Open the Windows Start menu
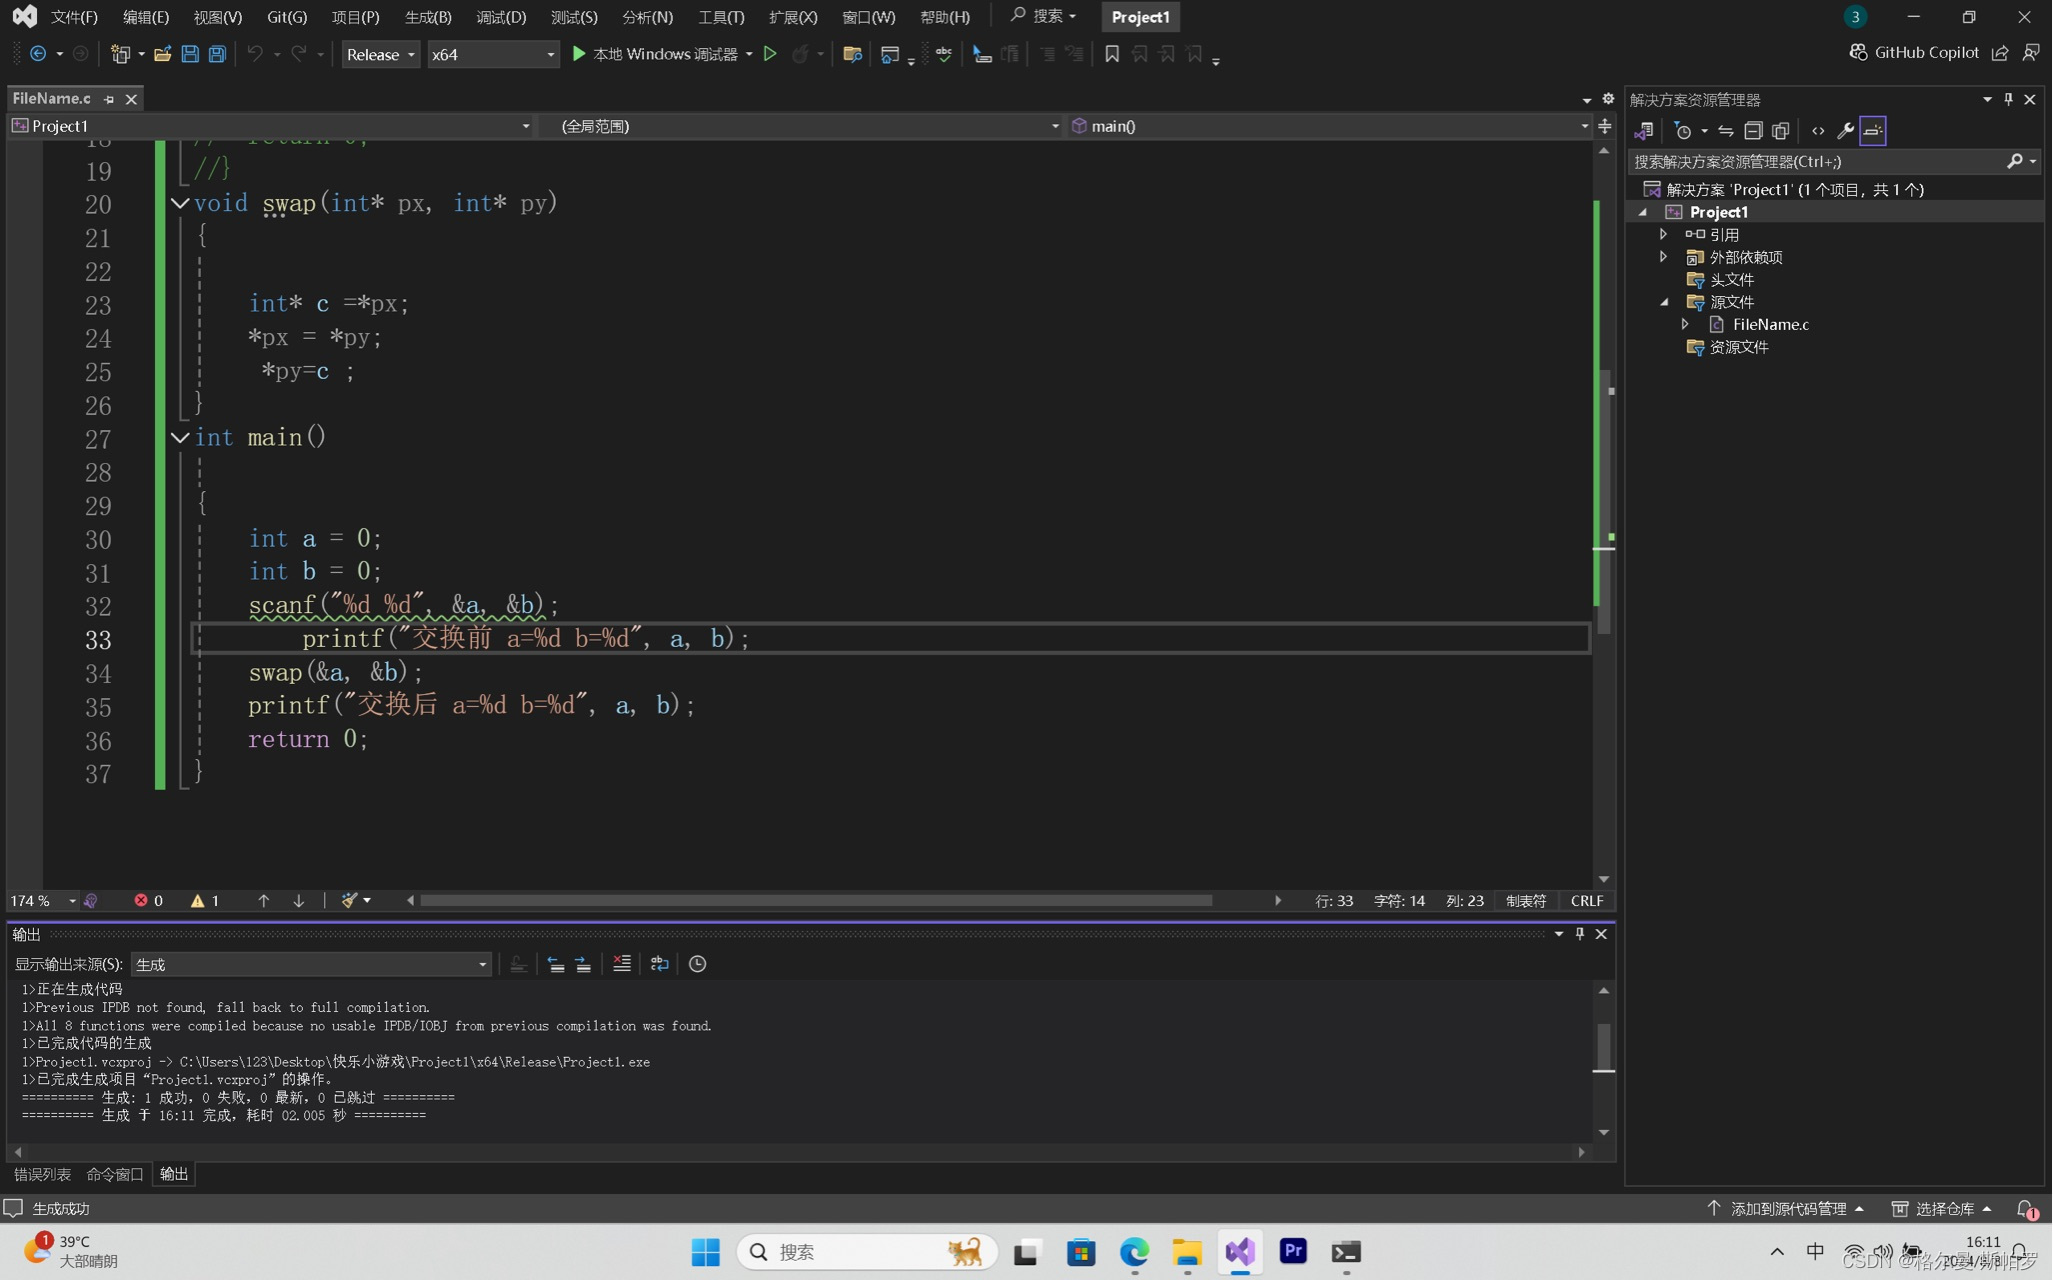Image resolution: width=2053 pixels, height=1280 pixels. (x=705, y=1251)
